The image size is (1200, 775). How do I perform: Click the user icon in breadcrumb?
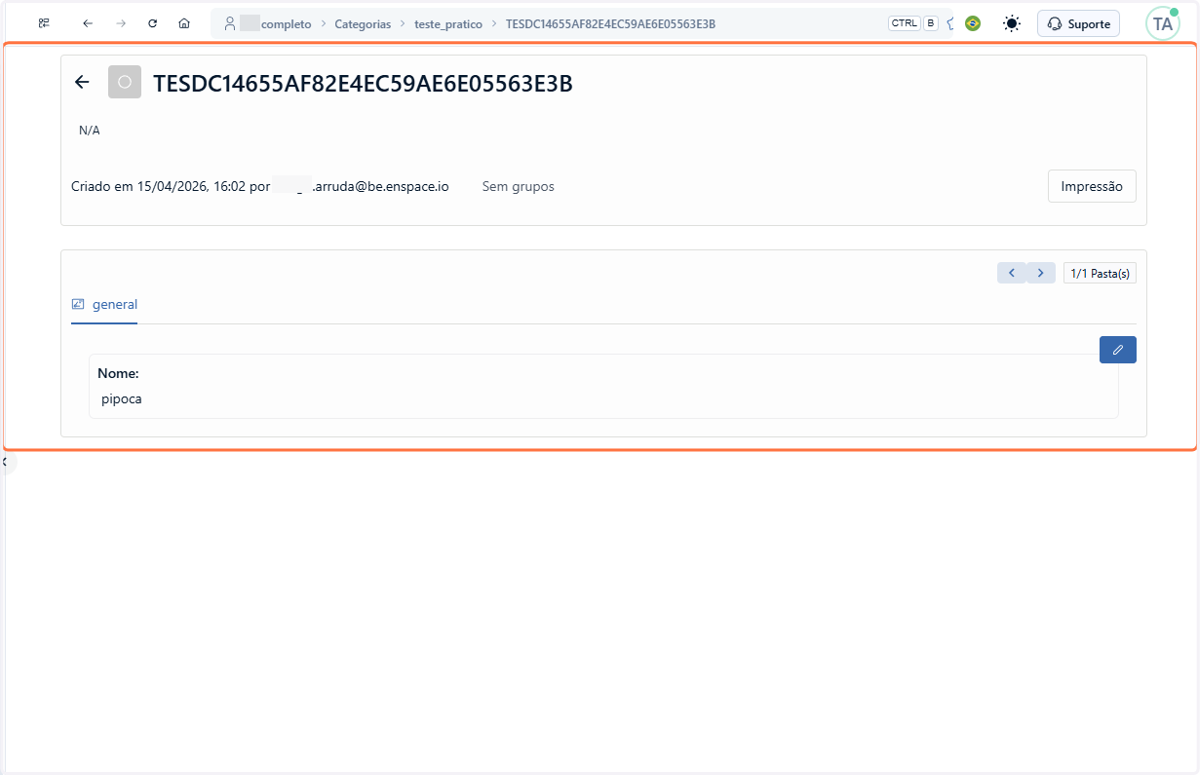tap(230, 23)
